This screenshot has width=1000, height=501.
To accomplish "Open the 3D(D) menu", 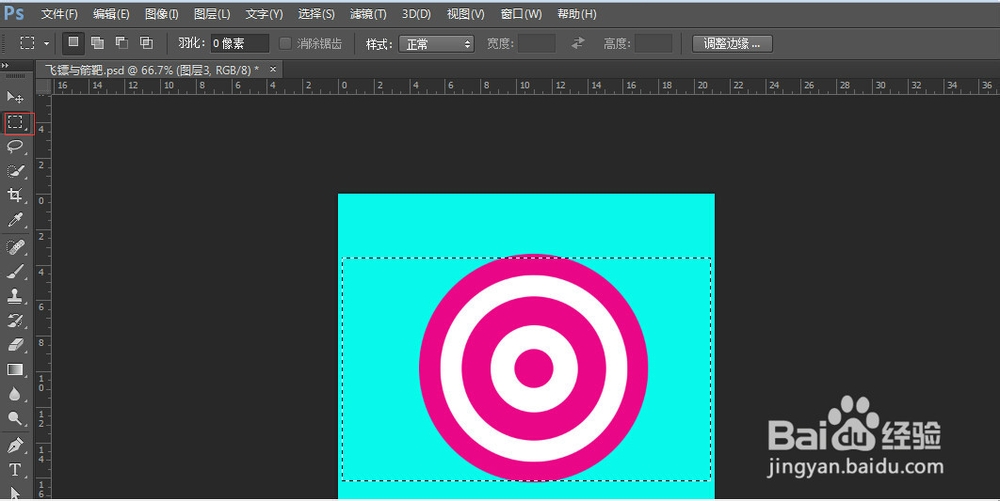I will pos(416,14).
